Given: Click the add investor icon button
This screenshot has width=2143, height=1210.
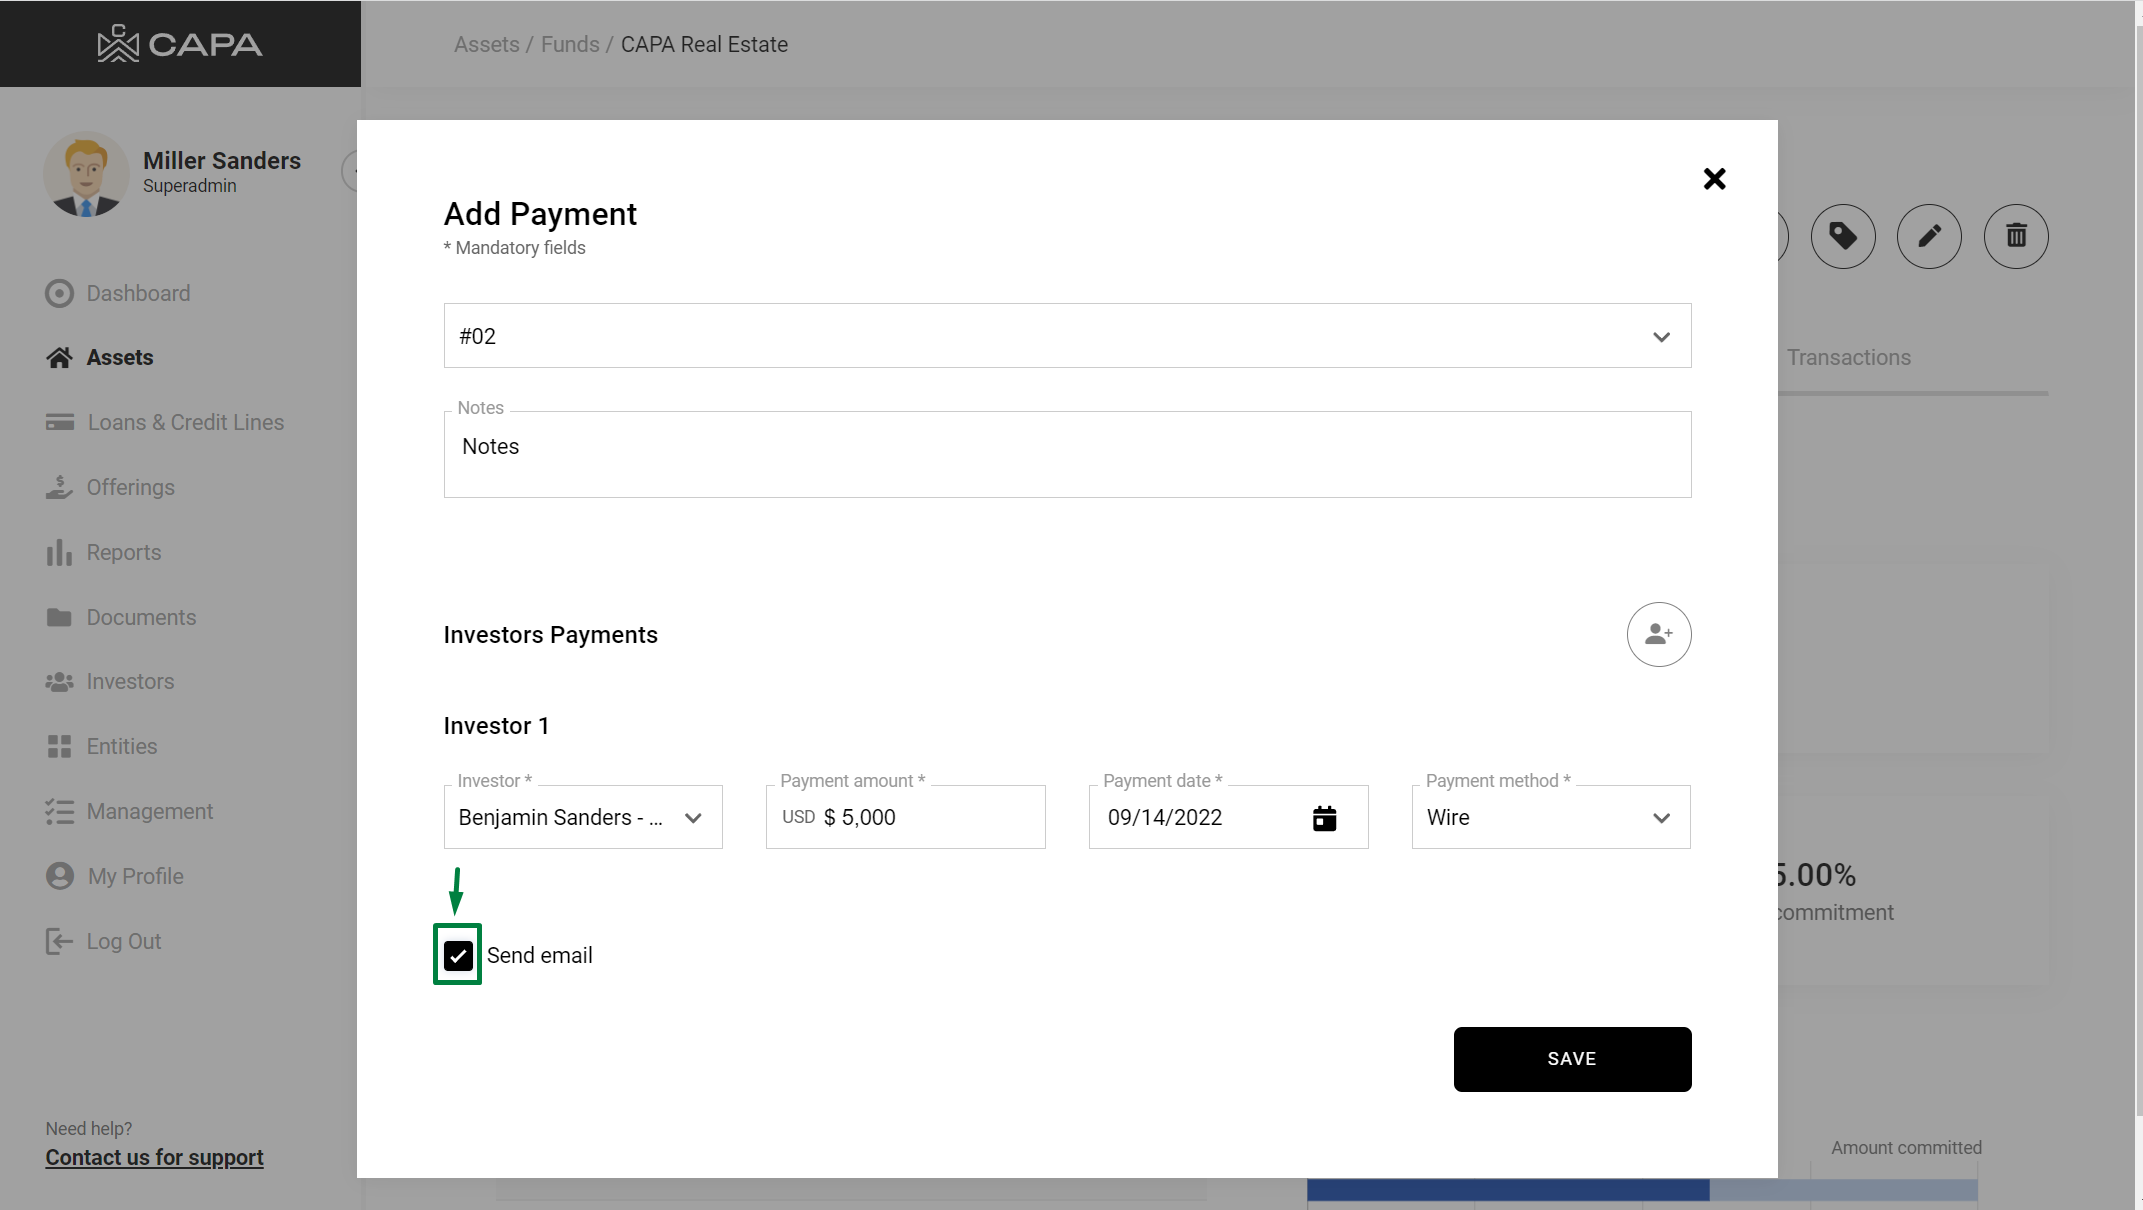Looking at the screenshot, I should click(x=1658, y=634).
